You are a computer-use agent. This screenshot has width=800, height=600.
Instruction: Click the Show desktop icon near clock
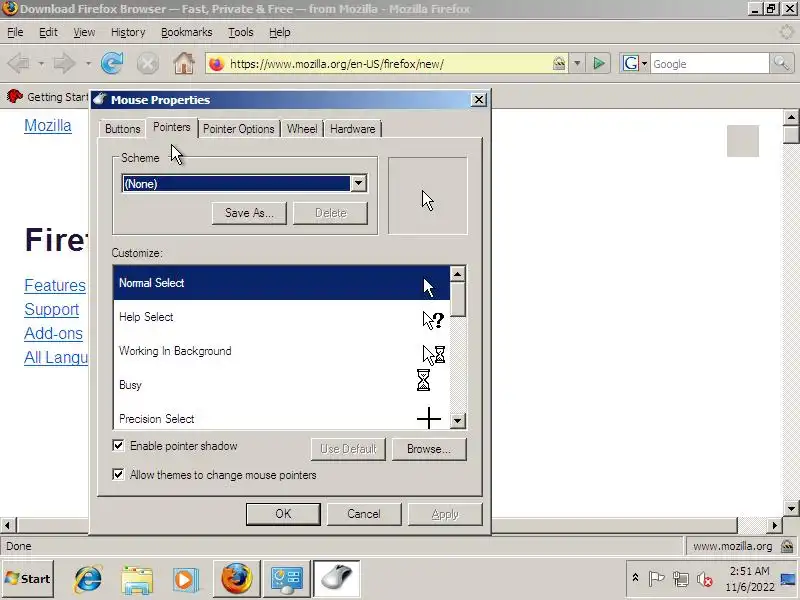[x=789, y=579]
